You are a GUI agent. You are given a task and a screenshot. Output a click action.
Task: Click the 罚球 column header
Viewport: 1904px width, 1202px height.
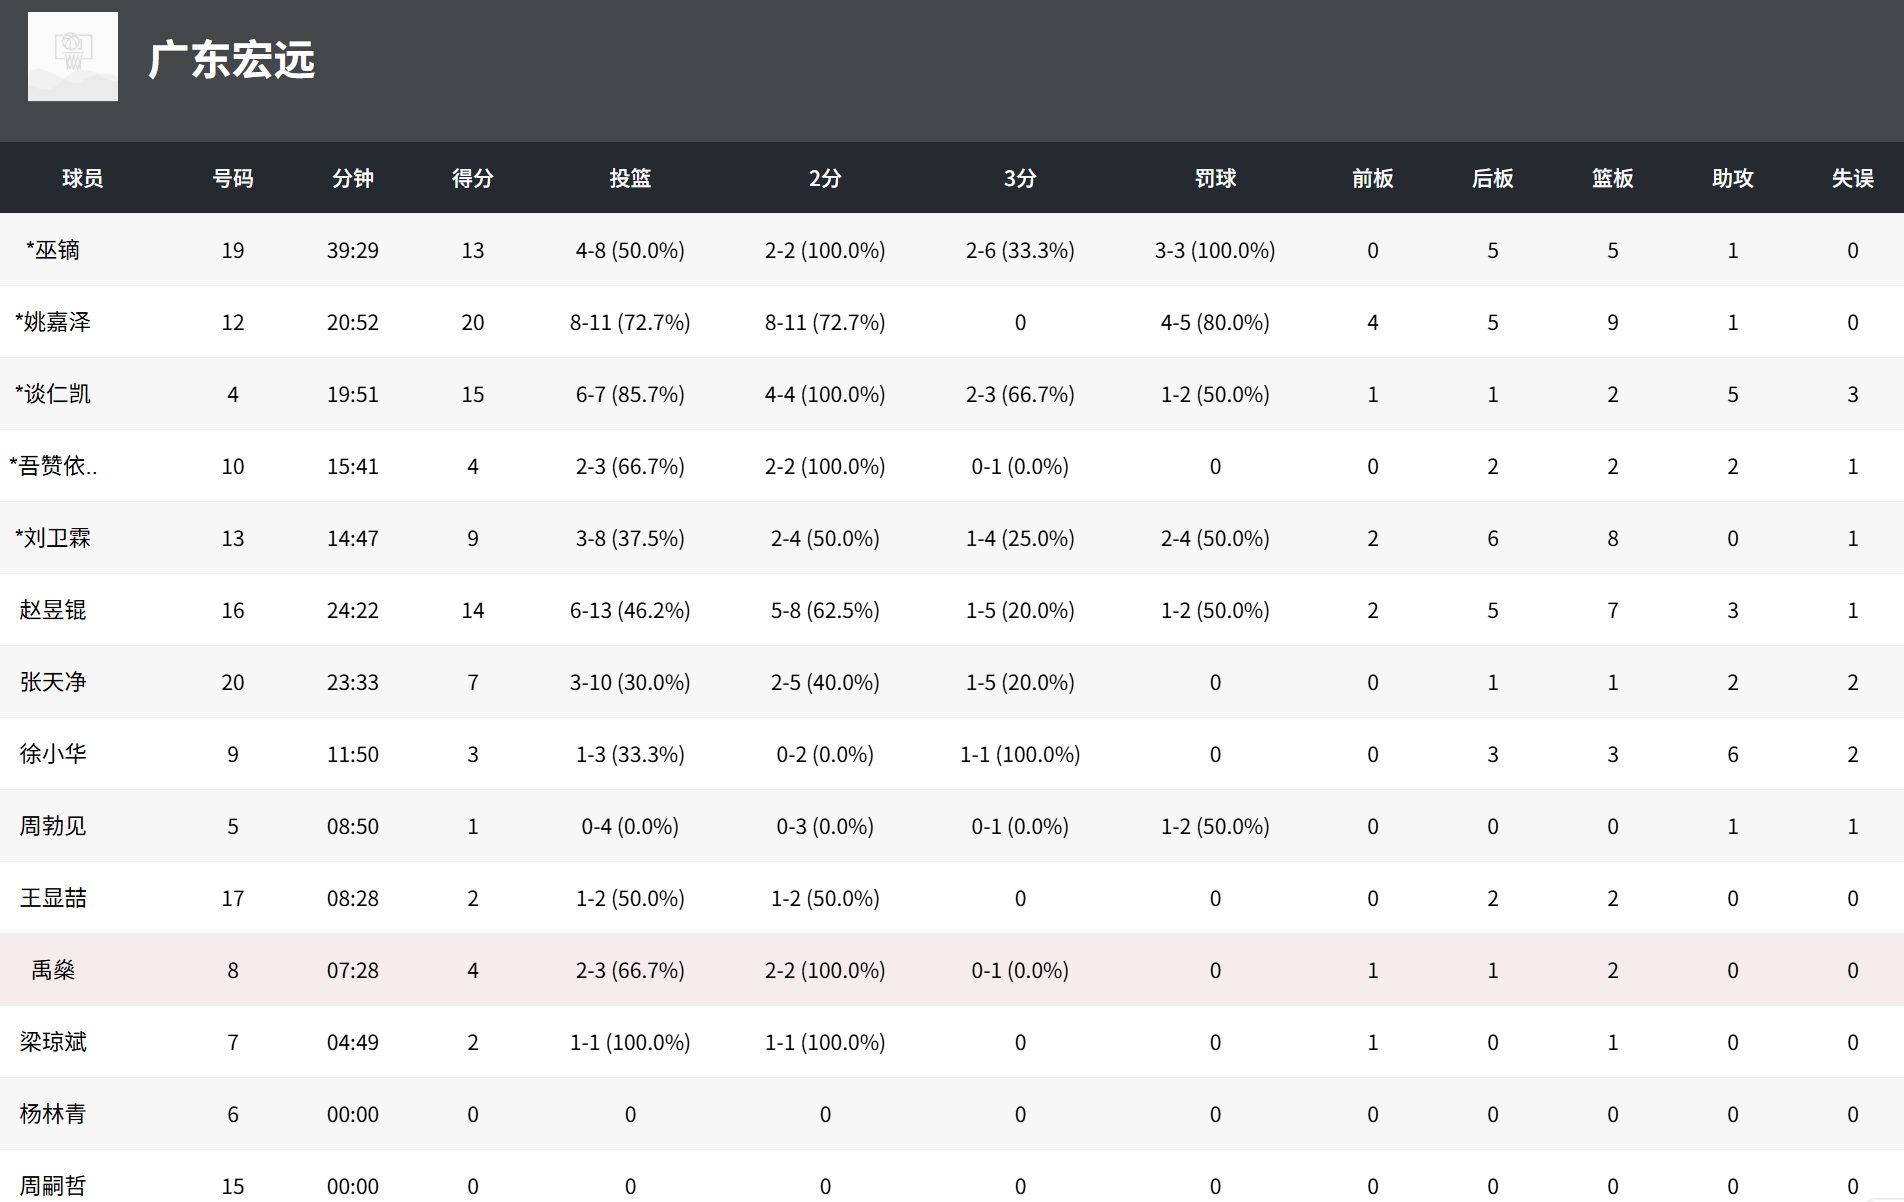coord(1215,178)
